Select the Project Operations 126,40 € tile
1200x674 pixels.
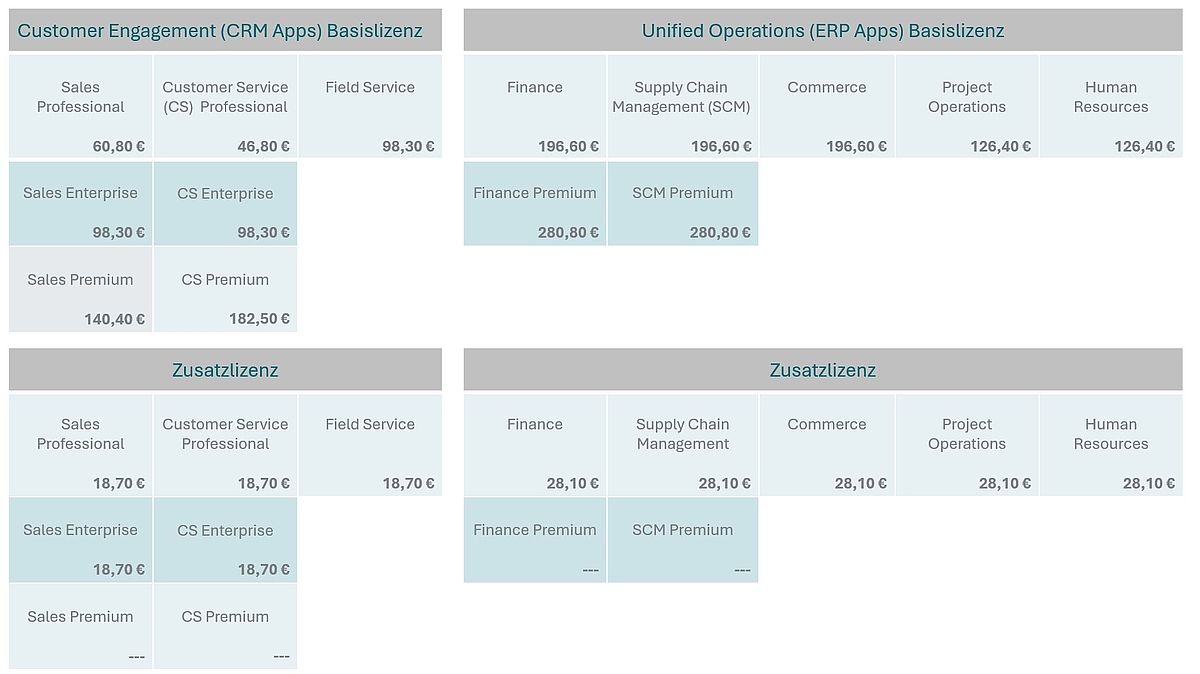[966, 106]
